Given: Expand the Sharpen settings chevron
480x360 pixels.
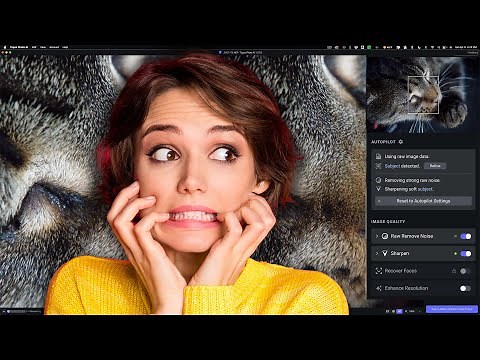Looking at the screenshot, I should [x=377, y=253].
